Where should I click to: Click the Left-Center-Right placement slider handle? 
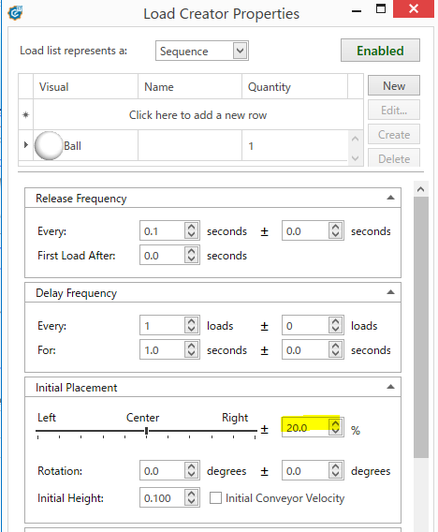146,431
